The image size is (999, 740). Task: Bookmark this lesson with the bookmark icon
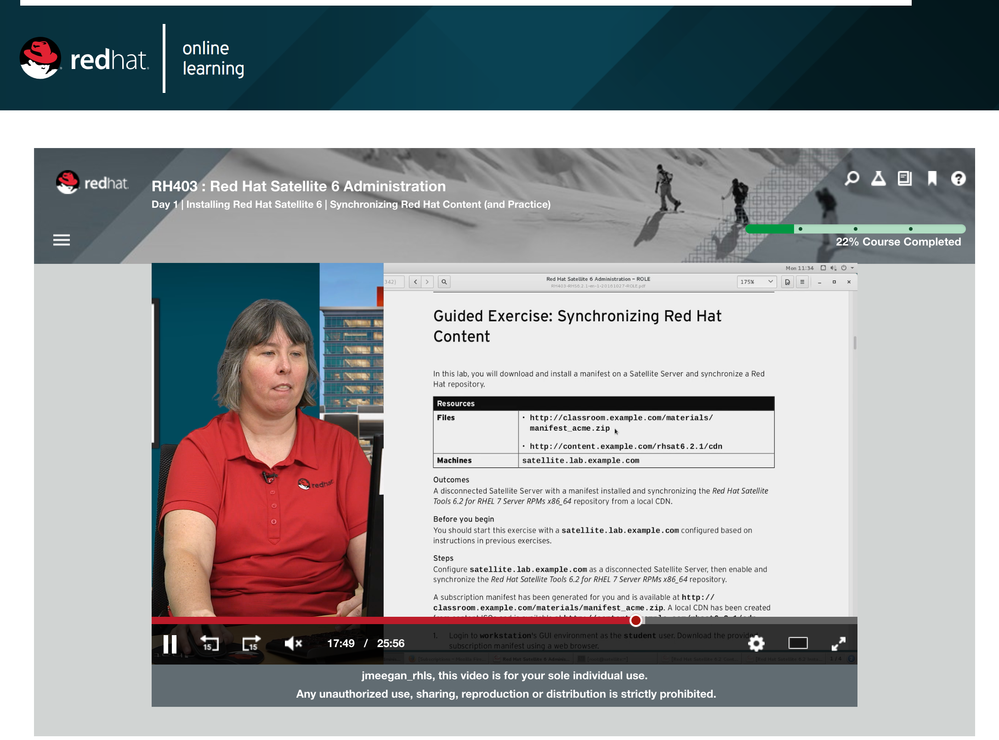pyautogui.click(x=932, y=179)
